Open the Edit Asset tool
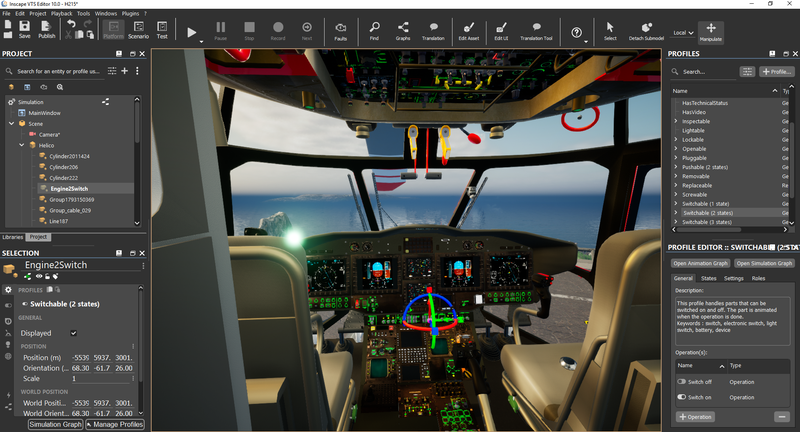Viewport: 800px width, 432px height. [468, 30]
